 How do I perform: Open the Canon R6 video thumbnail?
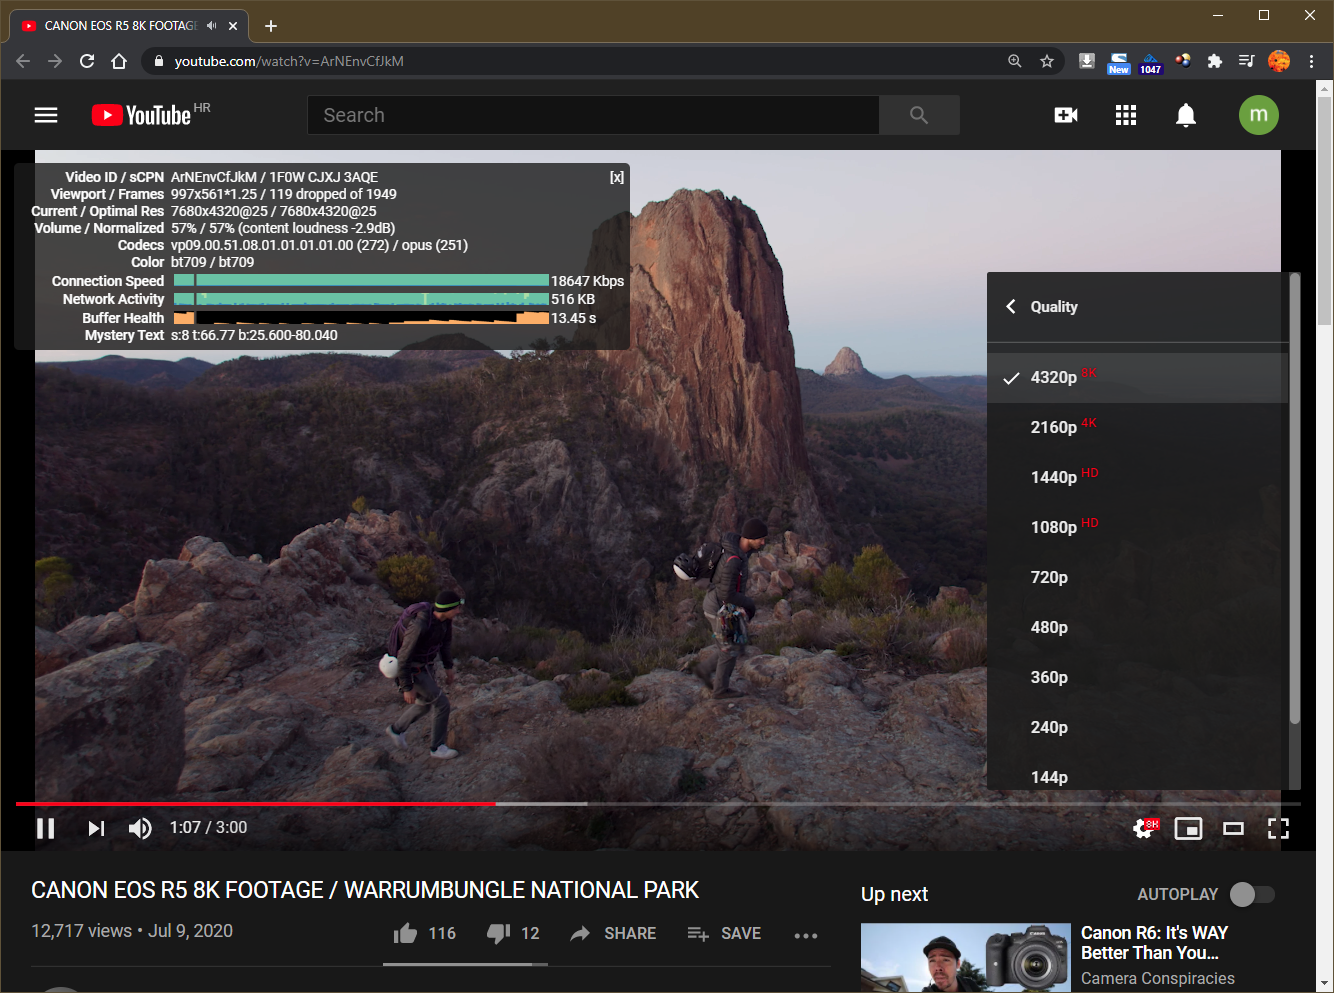[x=964, y=957]
